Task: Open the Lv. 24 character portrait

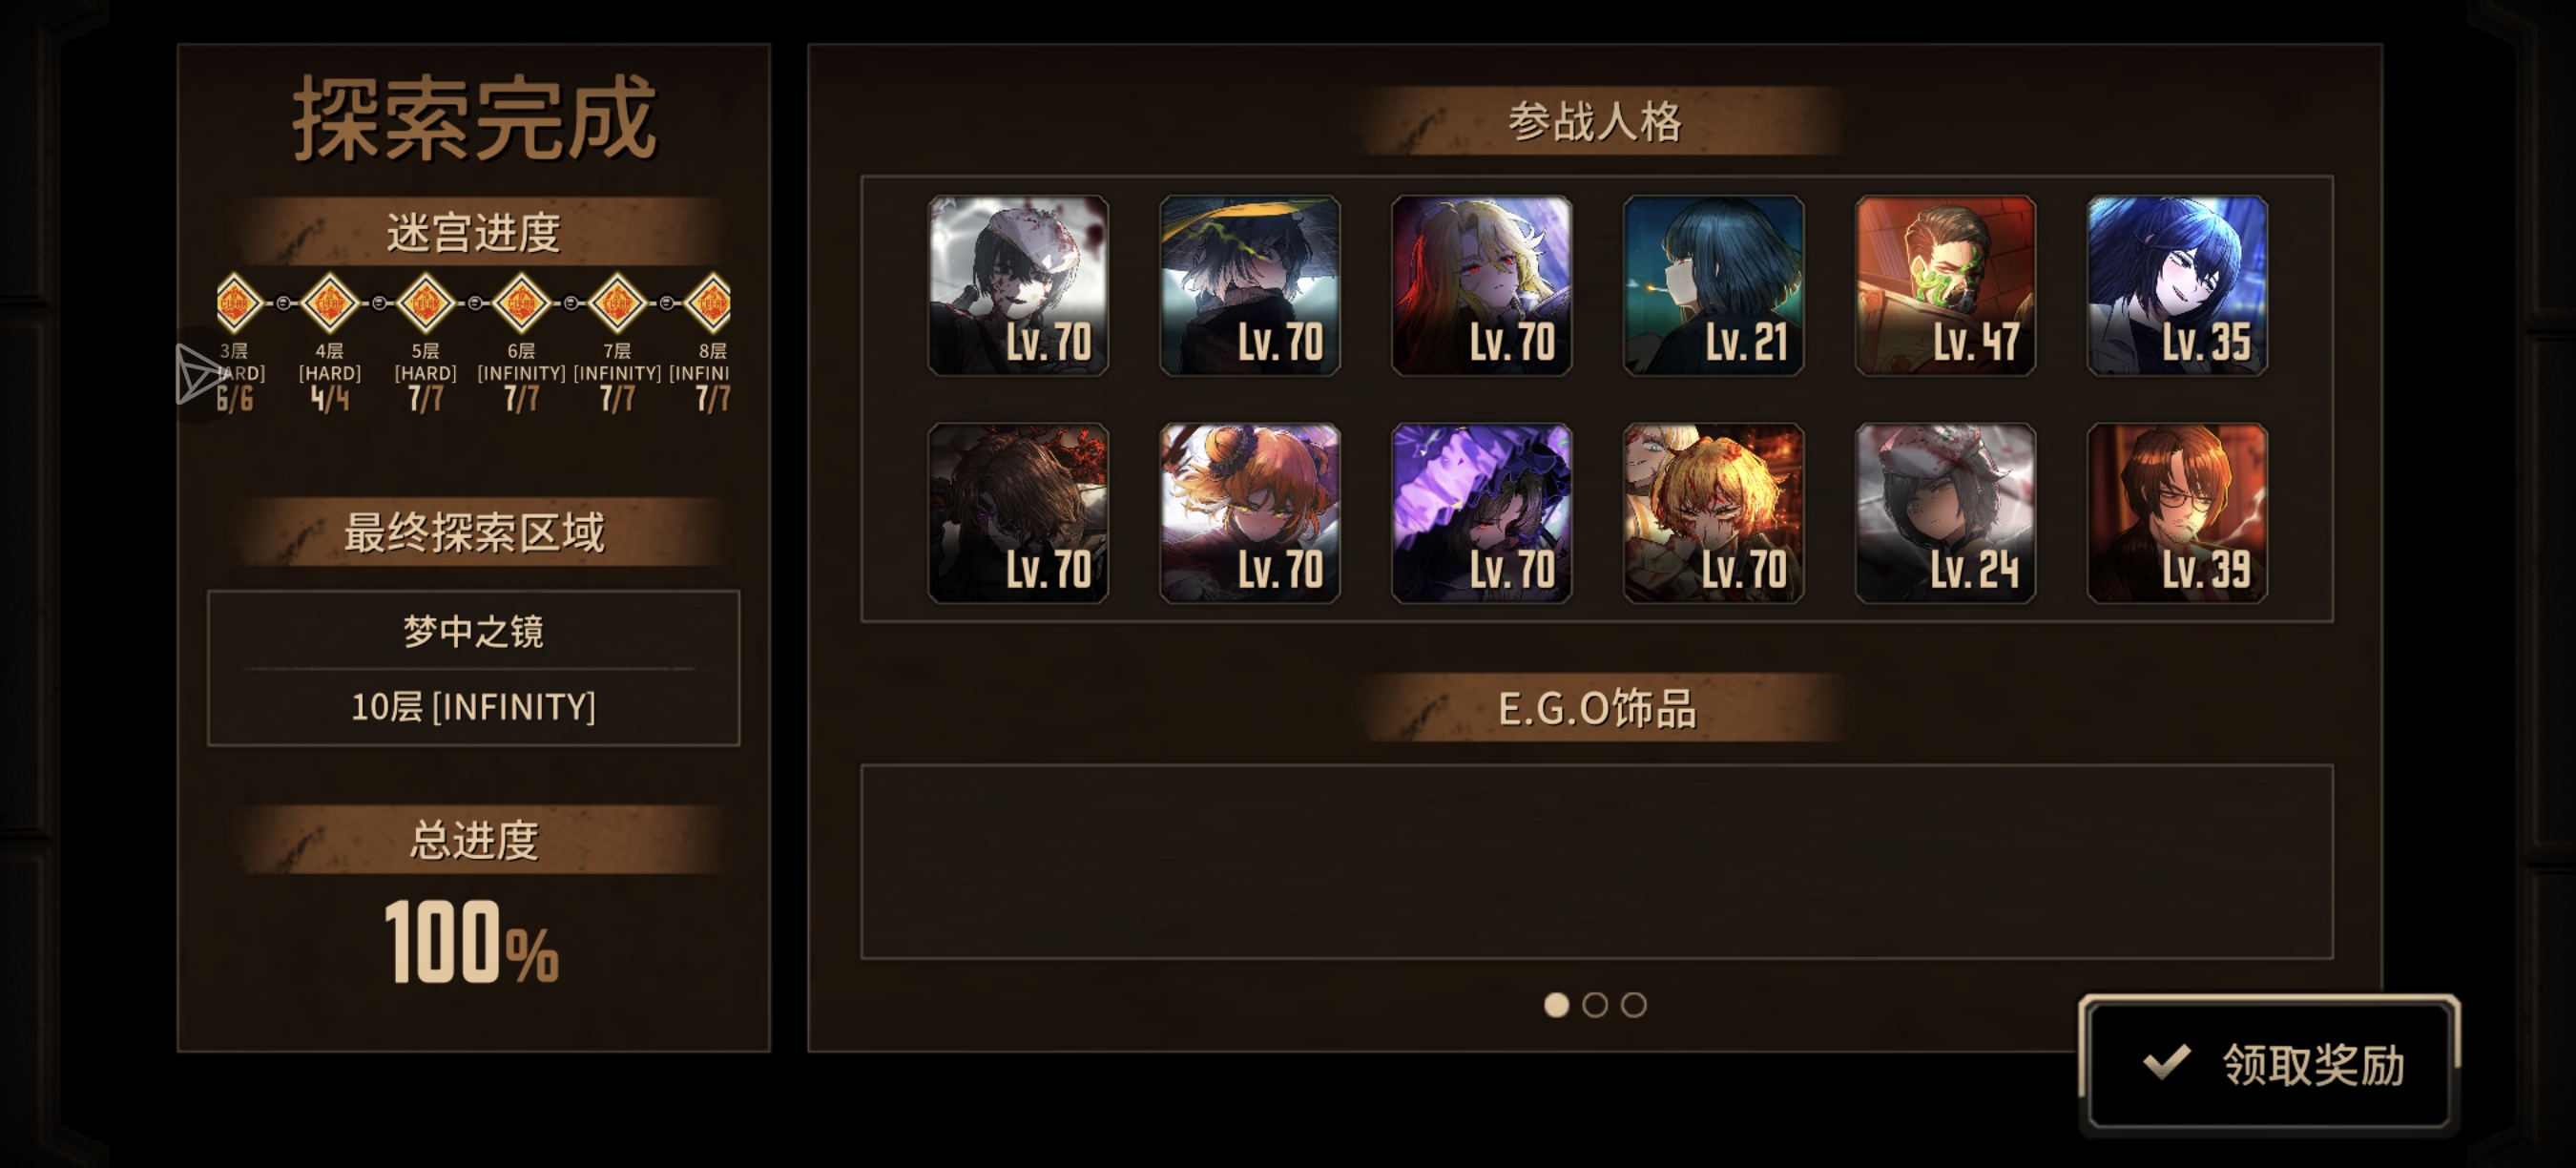Action: pyautogui.click(x=1945, y=513)
